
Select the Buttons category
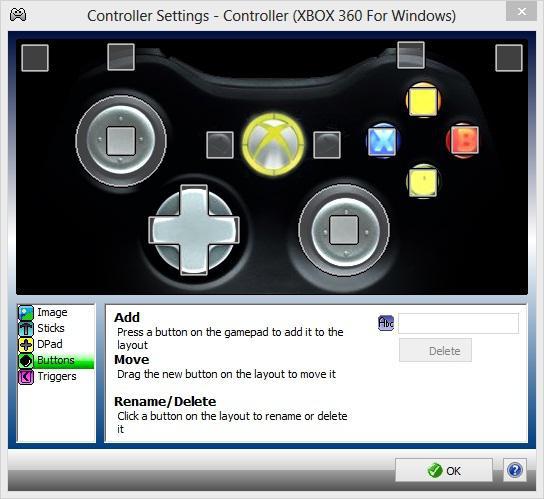56,360
